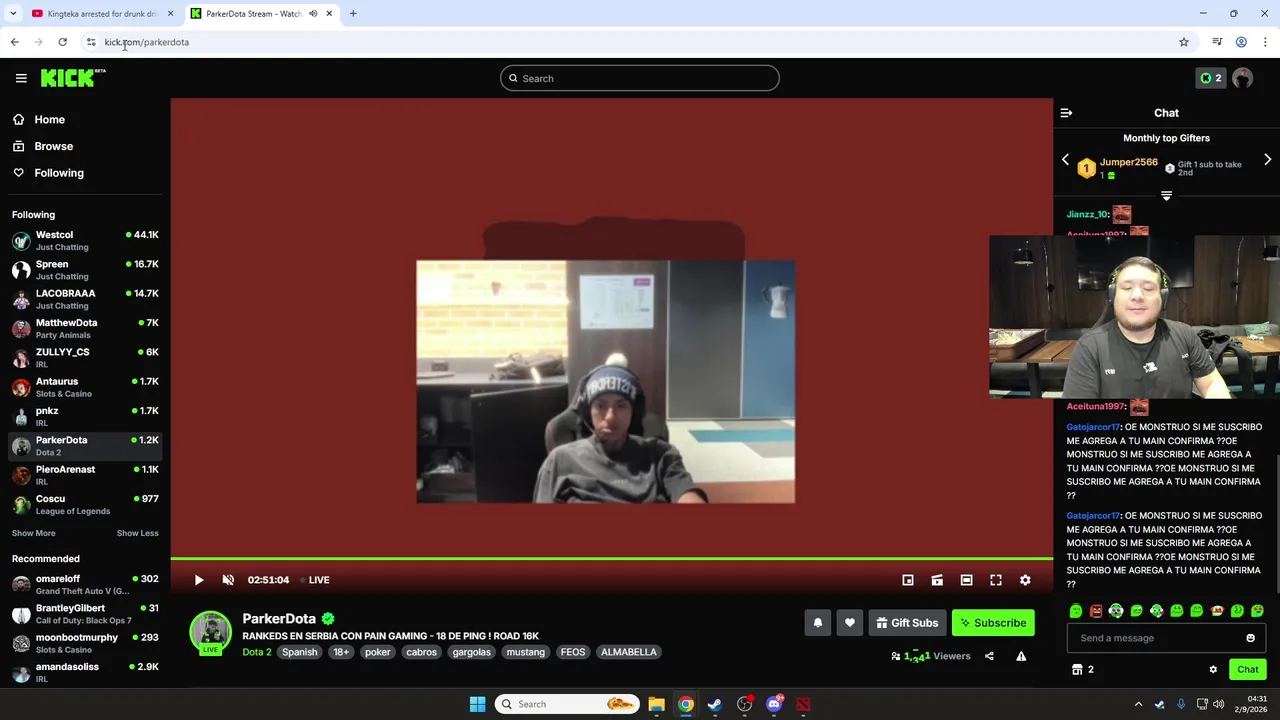The image size is (1280, 720).
Task: Open chat settings gear
Action: (1213, 669)
